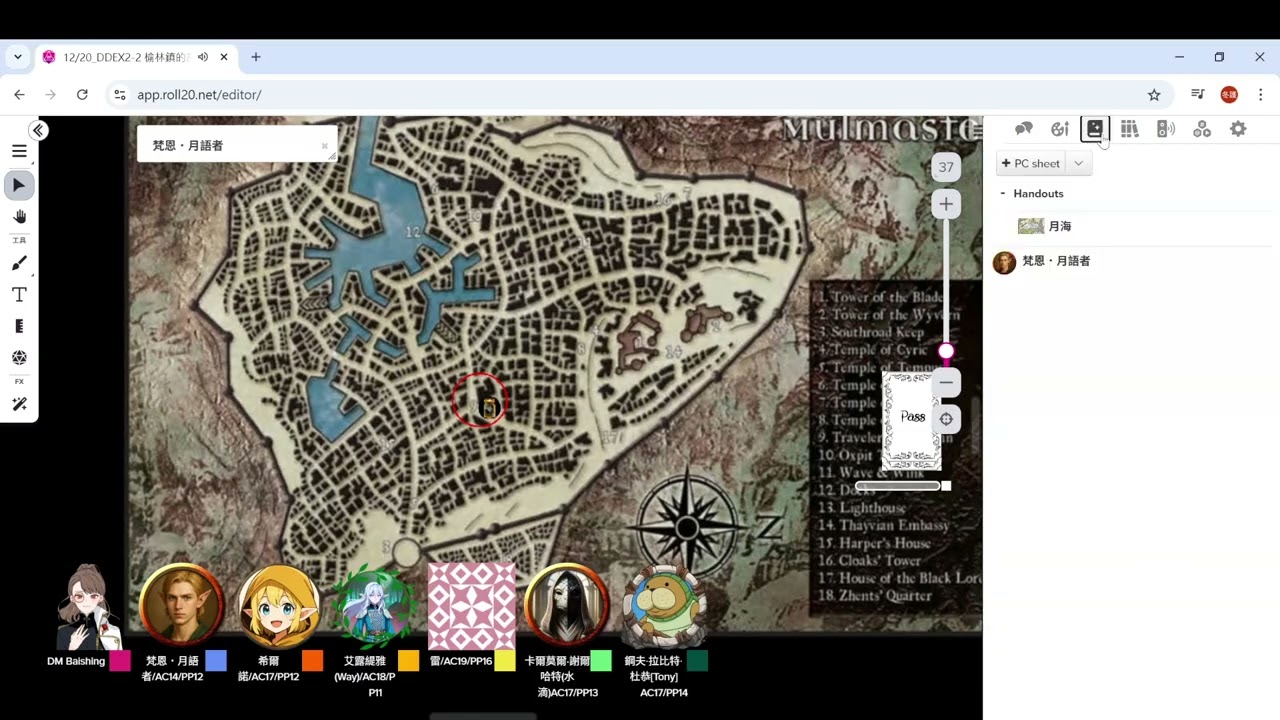Click the pink color swatch beside DM Baishing

pos(120,661)
